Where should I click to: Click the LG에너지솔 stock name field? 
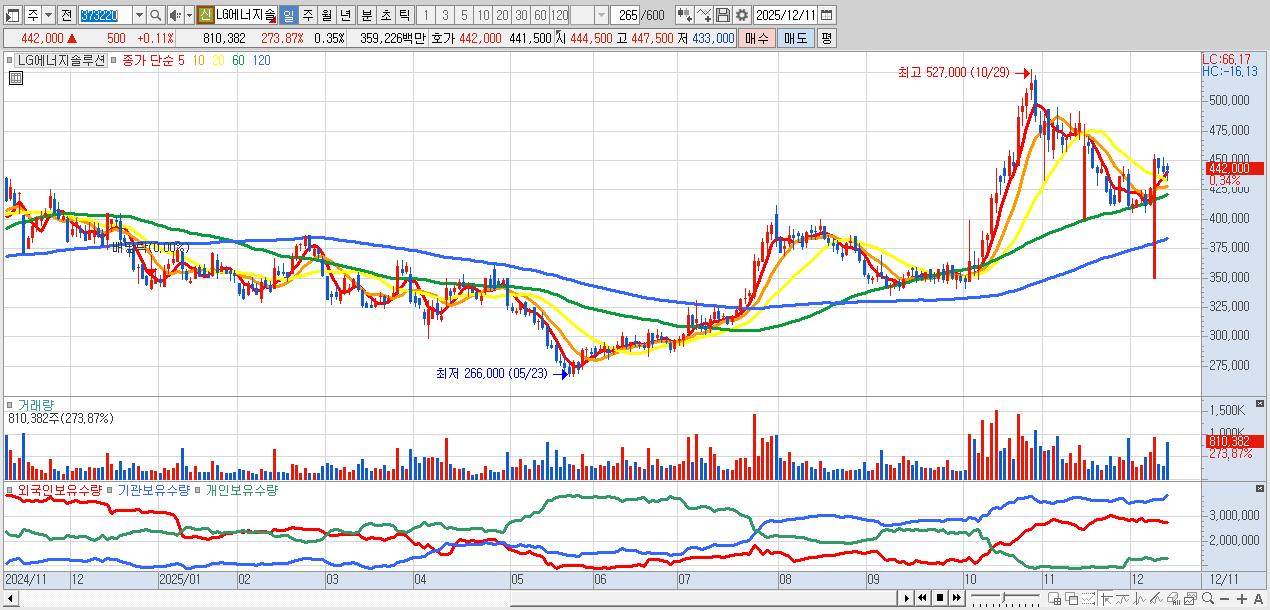pyautogui.click(x=244, y=16)
